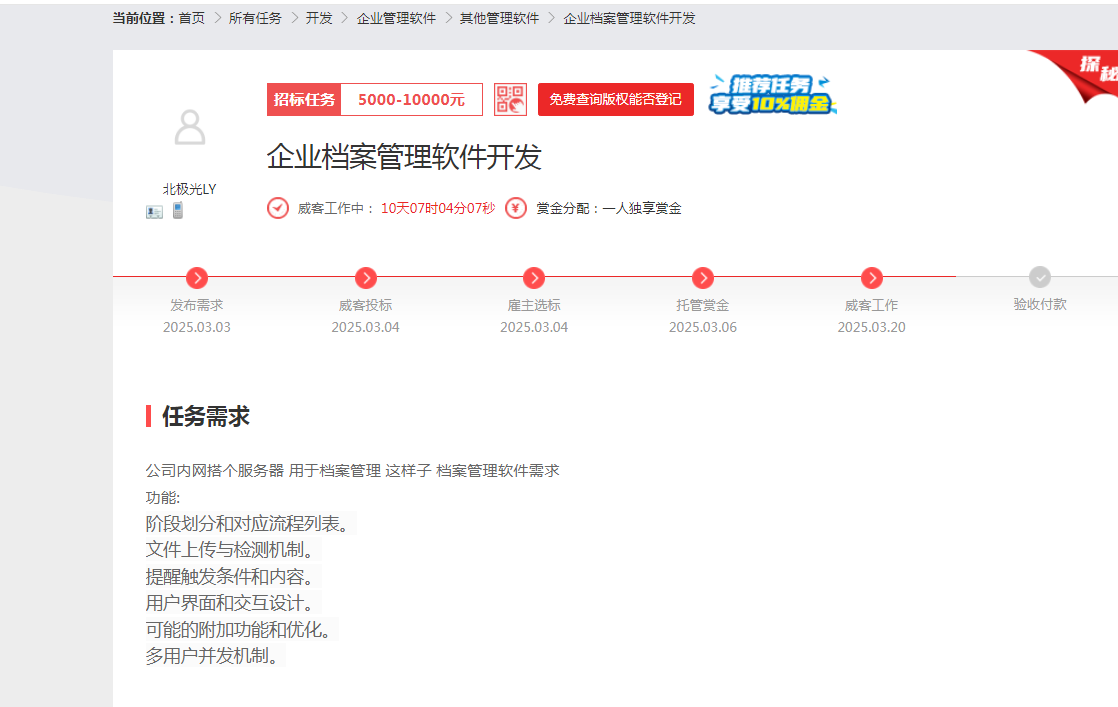
Task: Click the grey 验收付款 step marker
Action: (x=1040, y=278)
